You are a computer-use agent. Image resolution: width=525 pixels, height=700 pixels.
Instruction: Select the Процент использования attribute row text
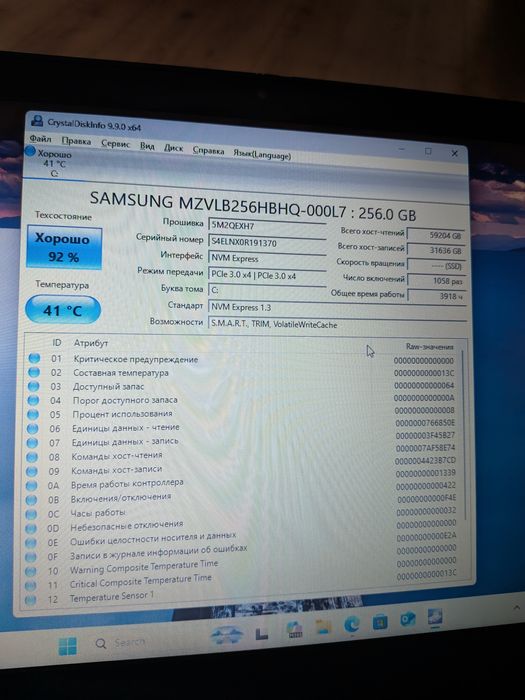click(x=122, y=414)
